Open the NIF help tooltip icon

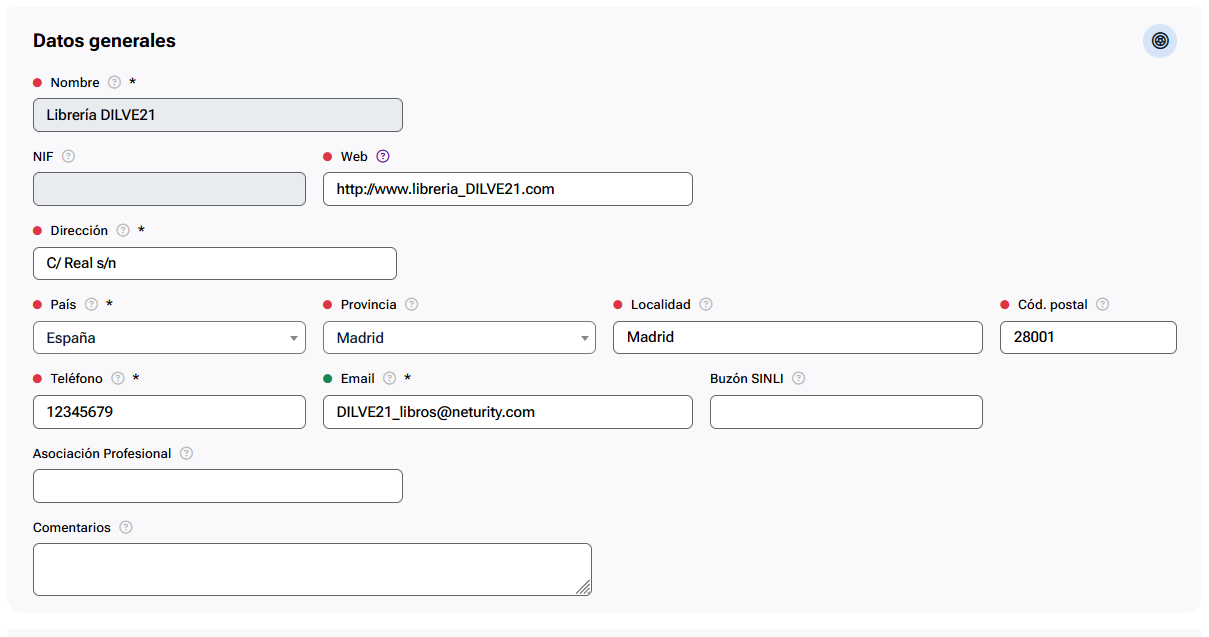coord(68,157)
